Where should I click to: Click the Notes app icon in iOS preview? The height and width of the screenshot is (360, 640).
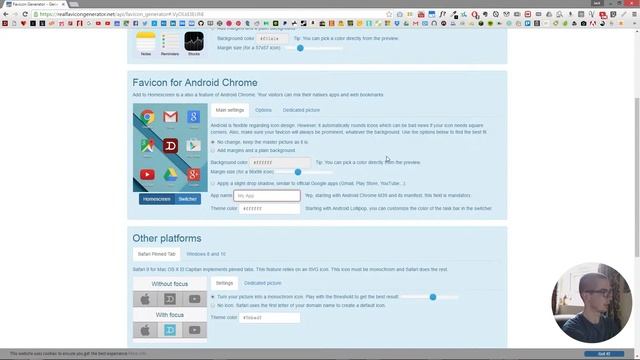(146, 41)
